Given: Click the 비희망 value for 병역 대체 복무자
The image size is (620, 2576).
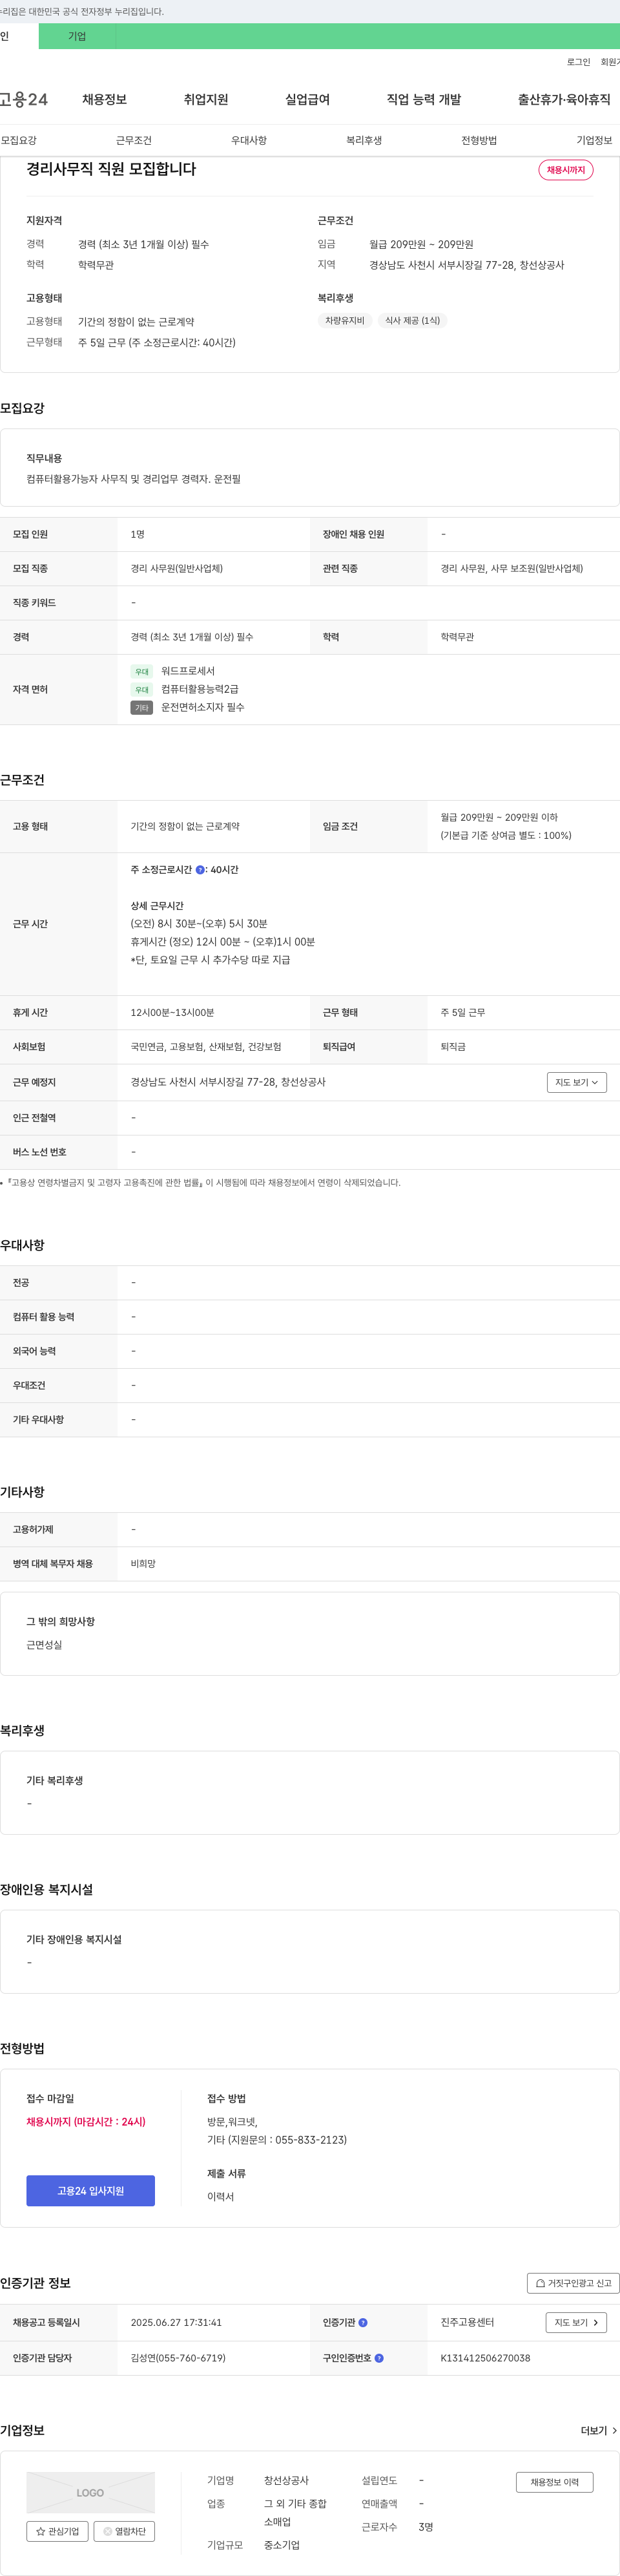Looking at the screenshot, I should 143,1563.
